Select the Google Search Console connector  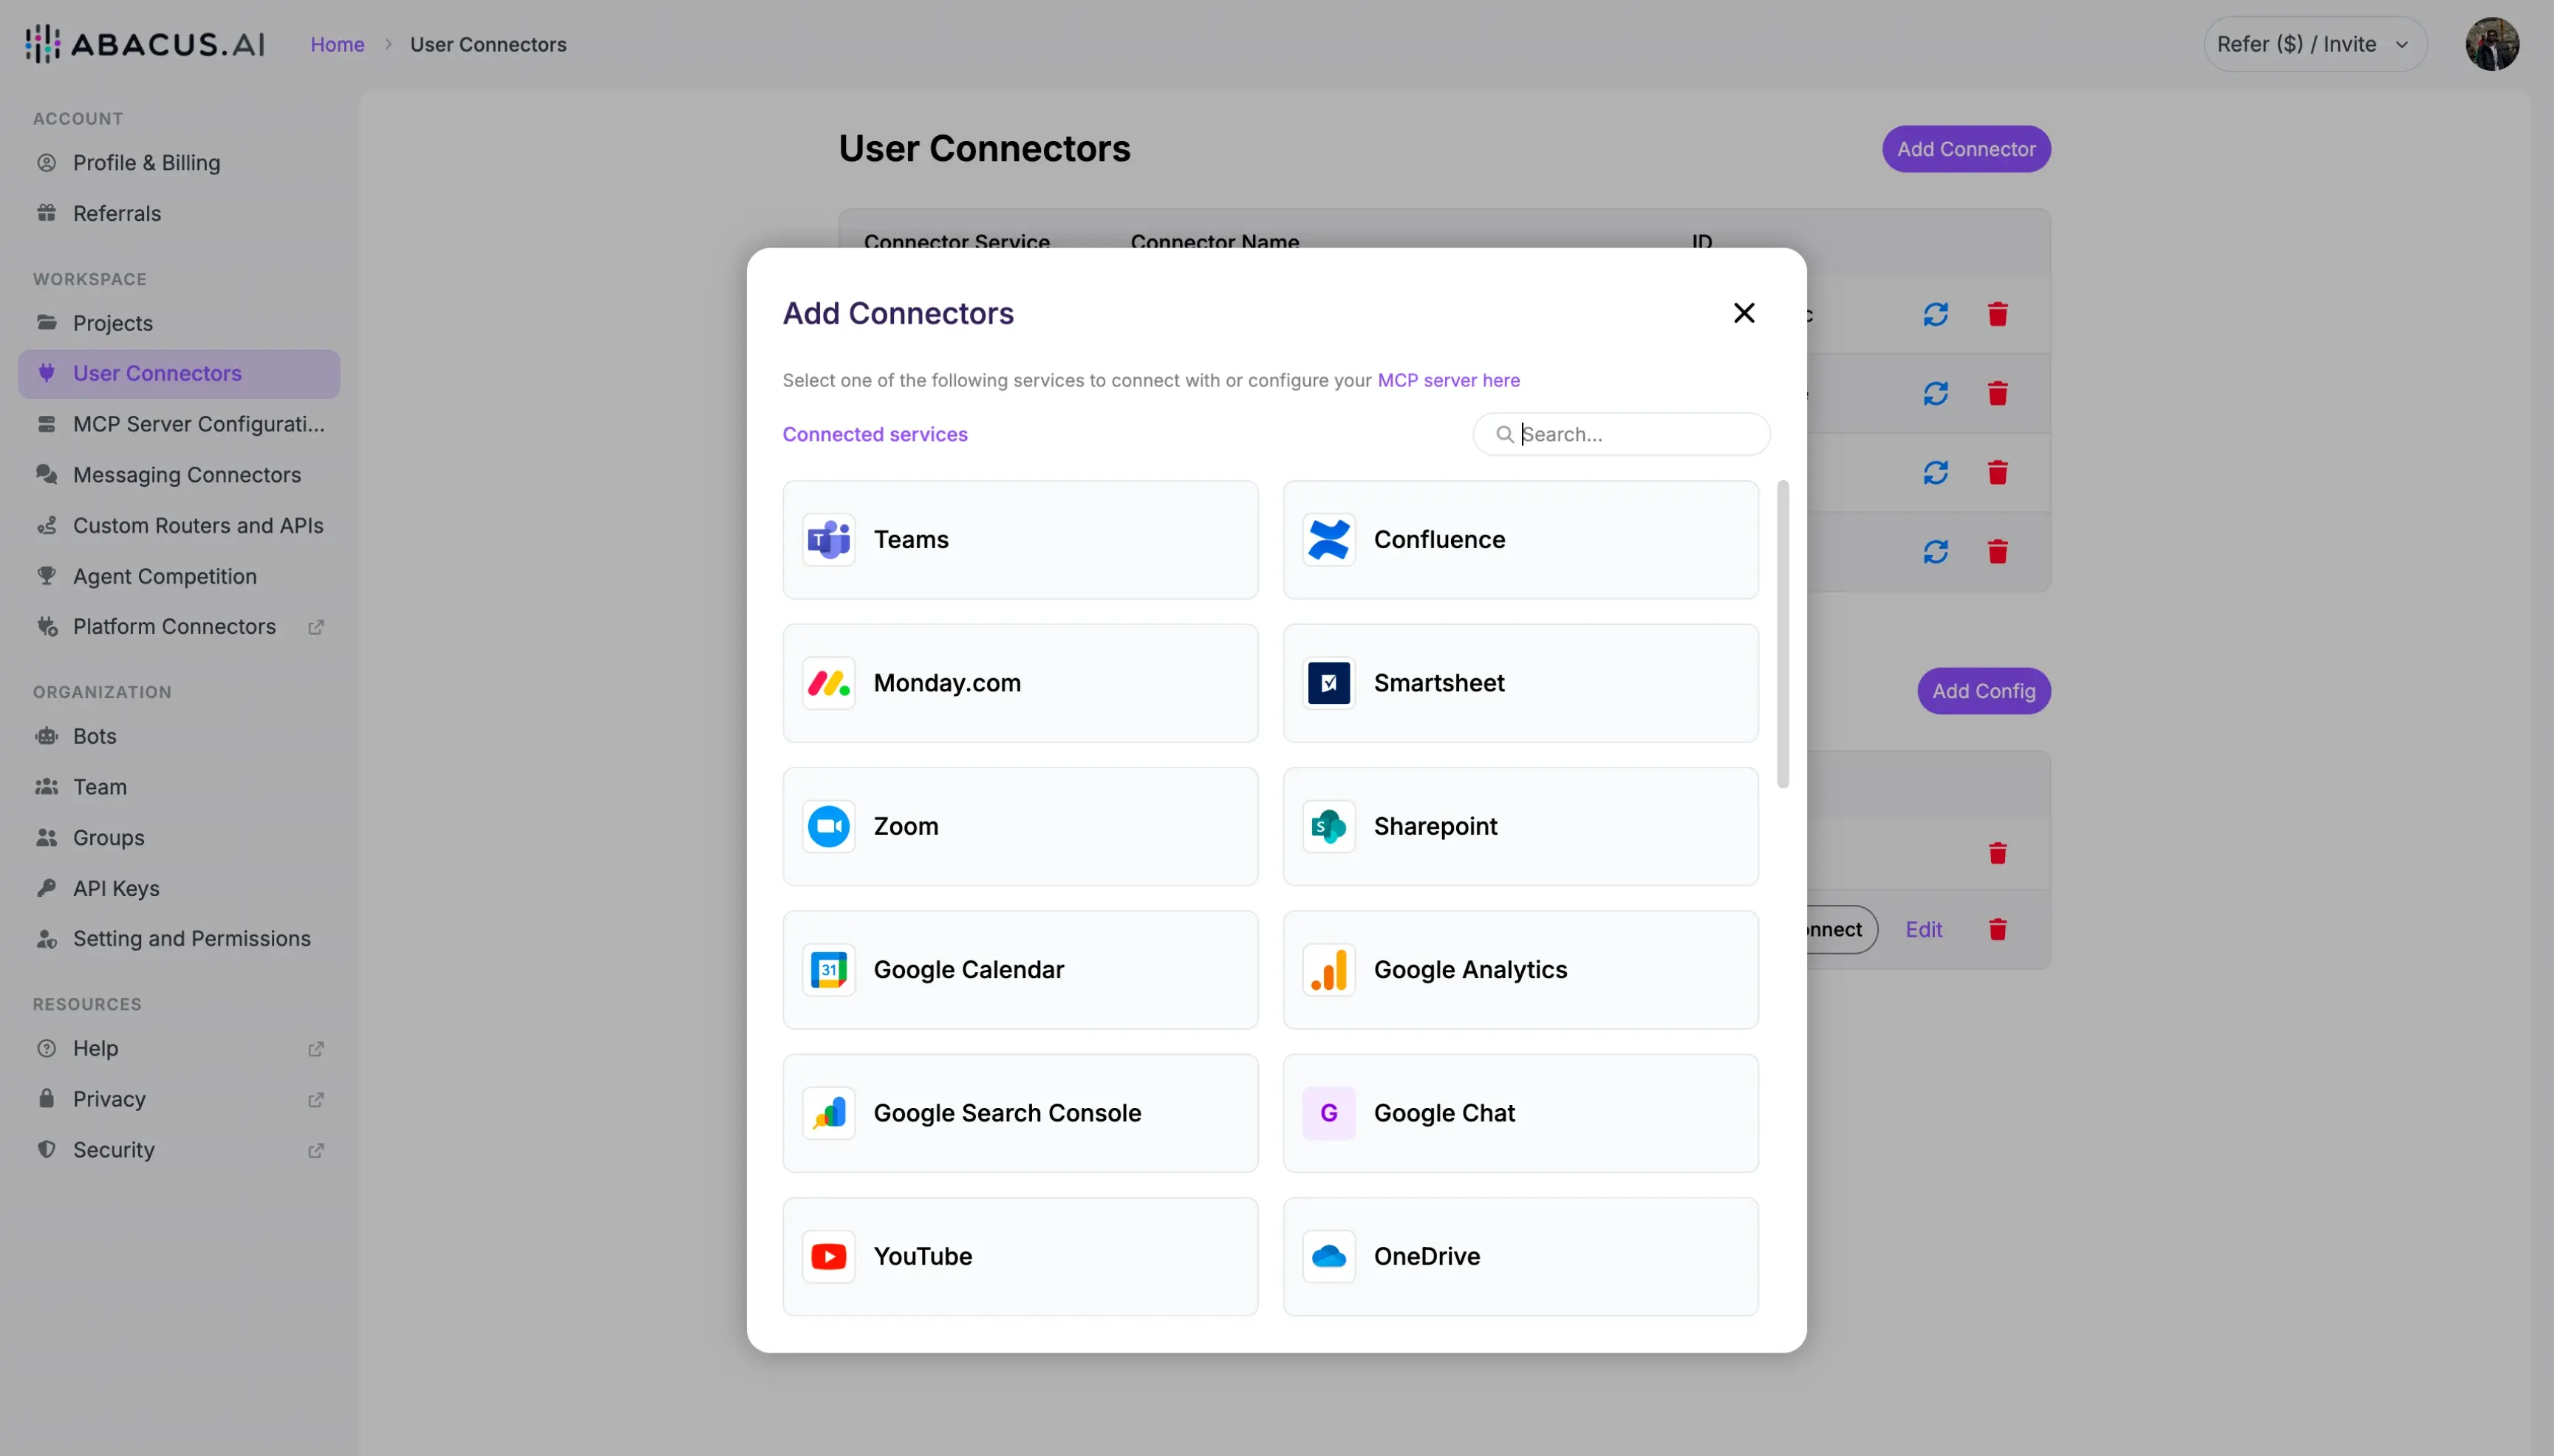click(1020, 1113)
